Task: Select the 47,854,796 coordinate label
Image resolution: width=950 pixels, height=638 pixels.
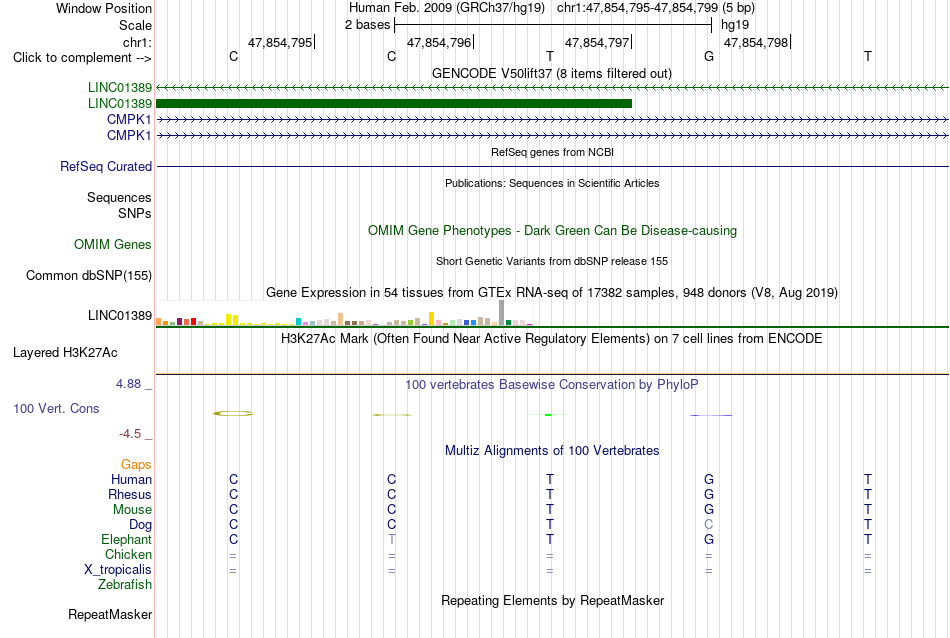Action: (439, 42)
